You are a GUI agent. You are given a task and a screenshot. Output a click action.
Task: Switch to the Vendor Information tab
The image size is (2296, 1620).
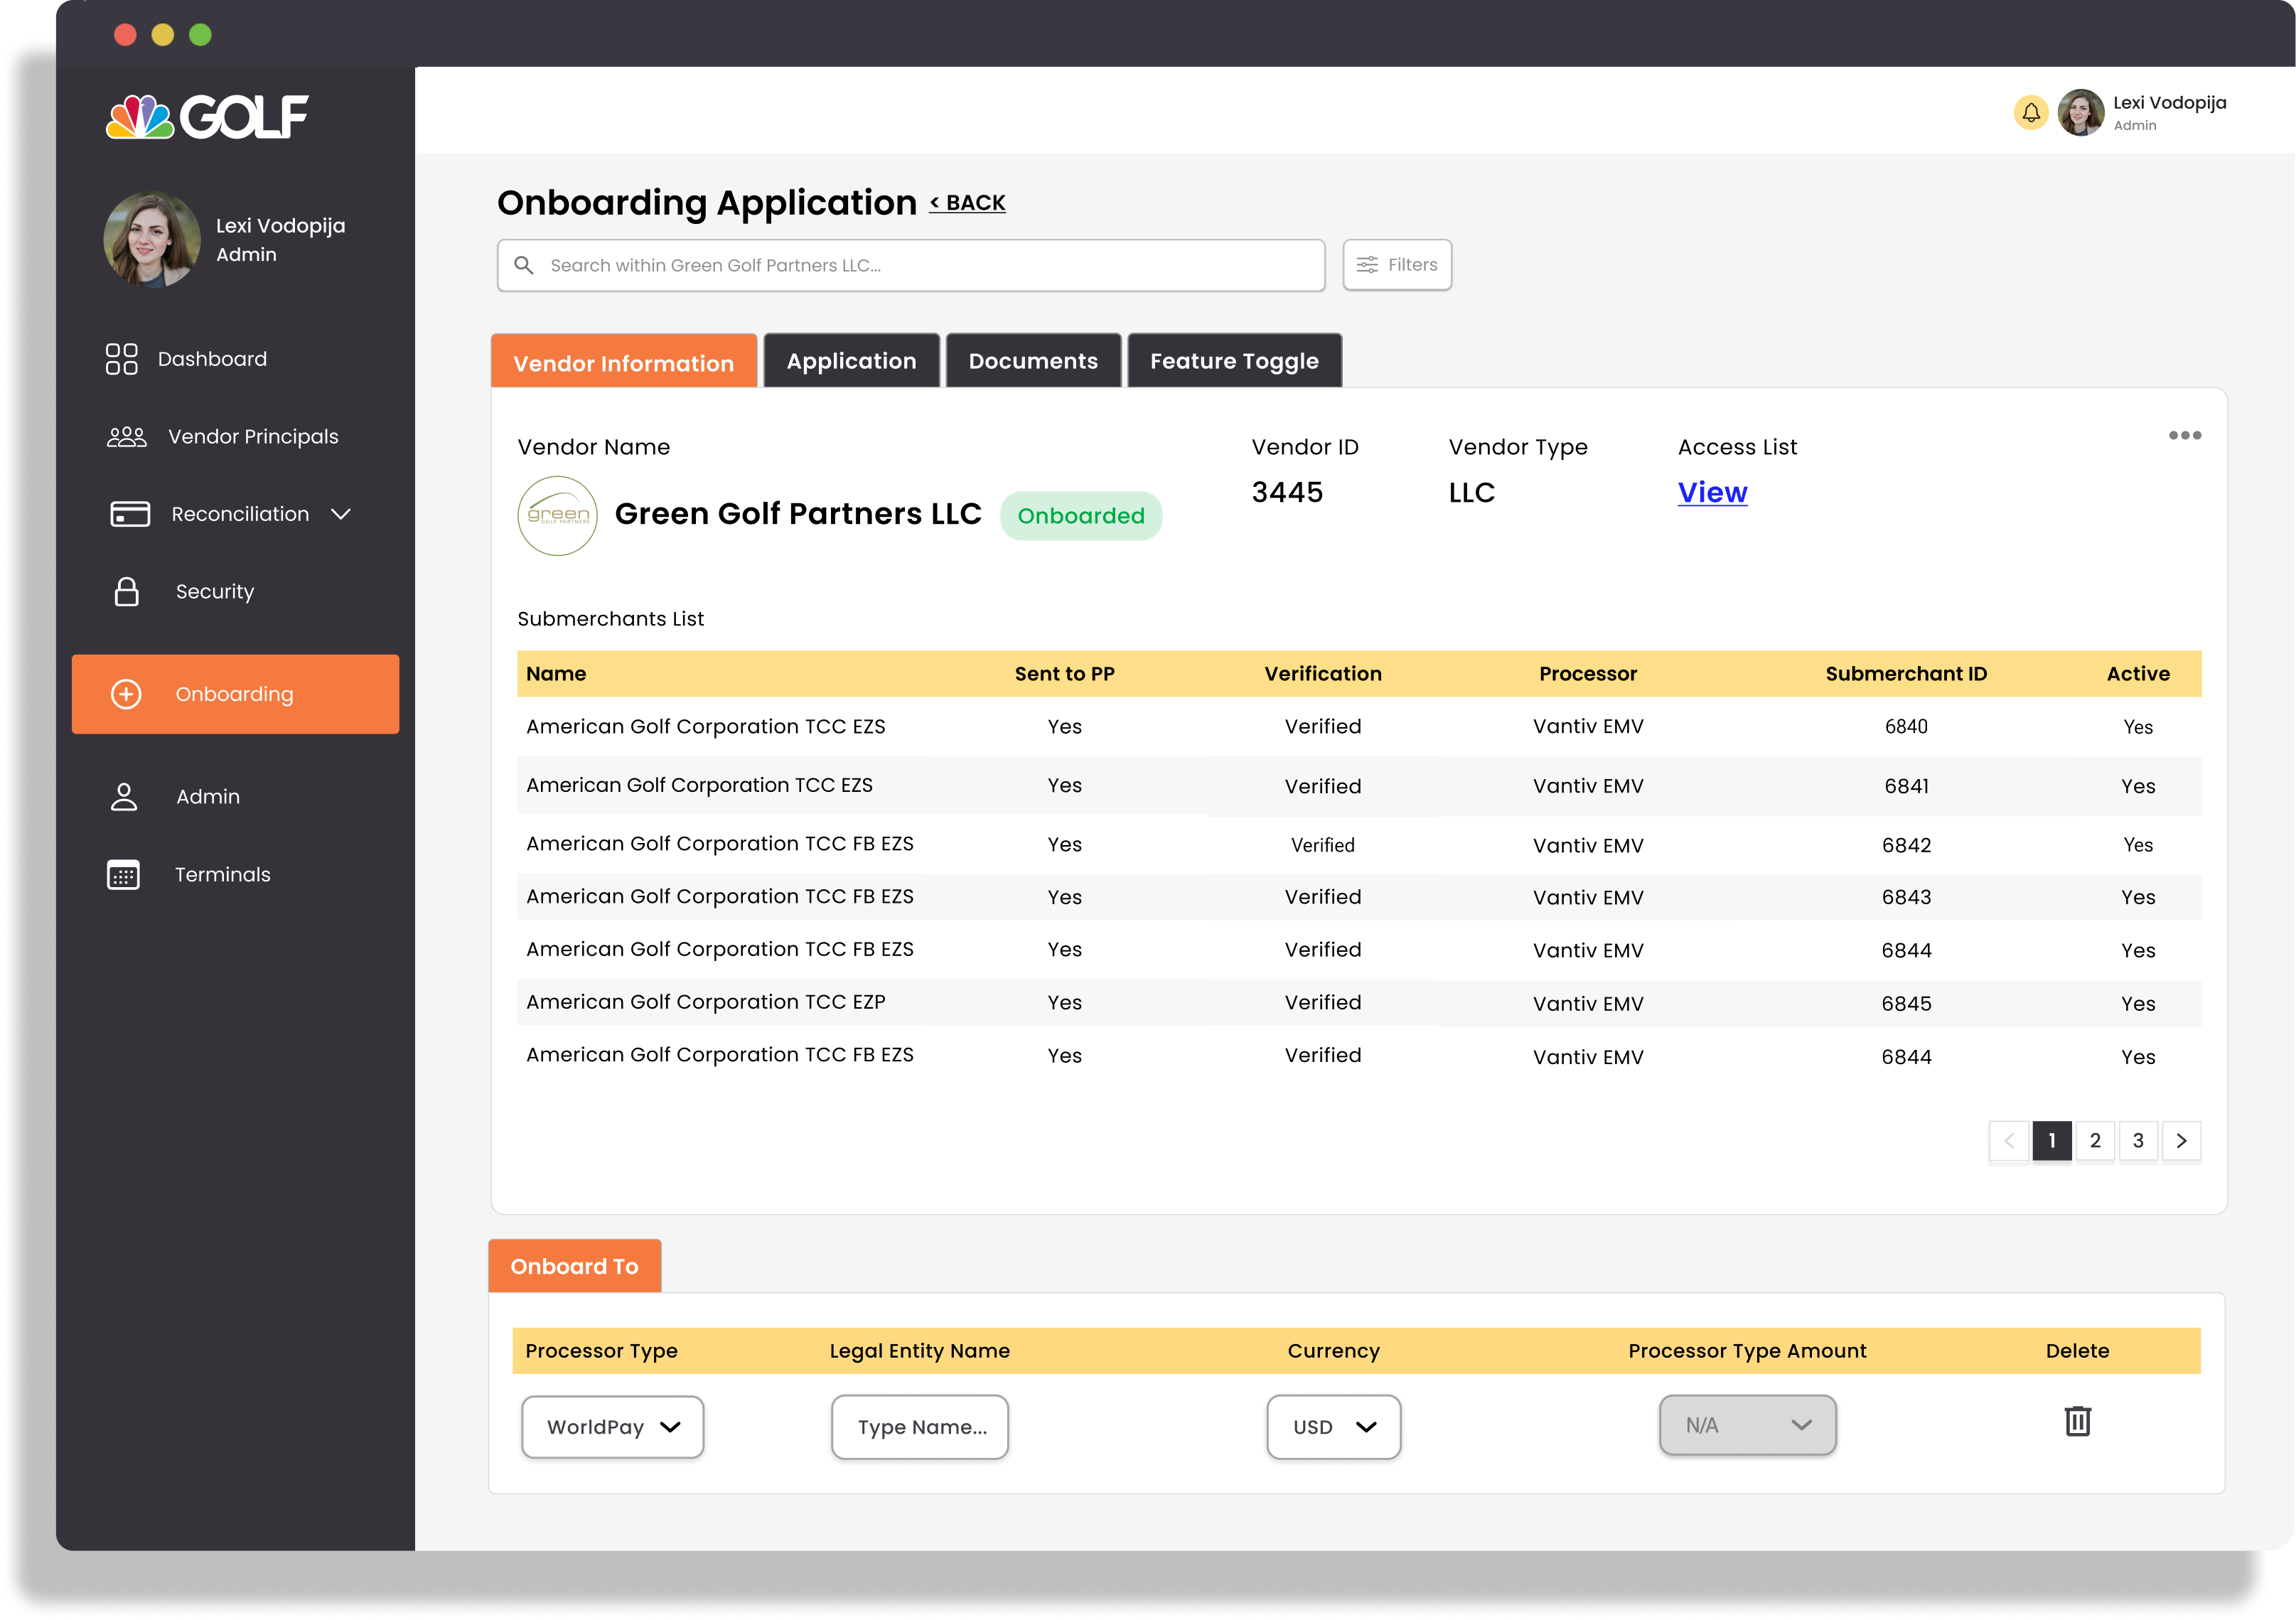click(x=624, y=361)
